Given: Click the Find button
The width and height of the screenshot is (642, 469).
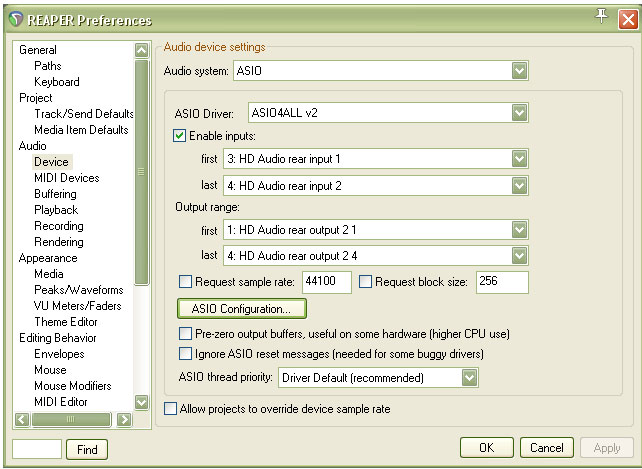Looking at the screenshot, I should point(87,450).
